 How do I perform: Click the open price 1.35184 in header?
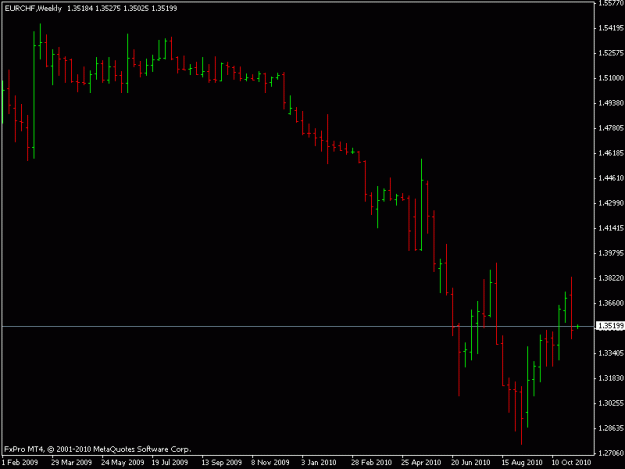[x=80, y=8]
